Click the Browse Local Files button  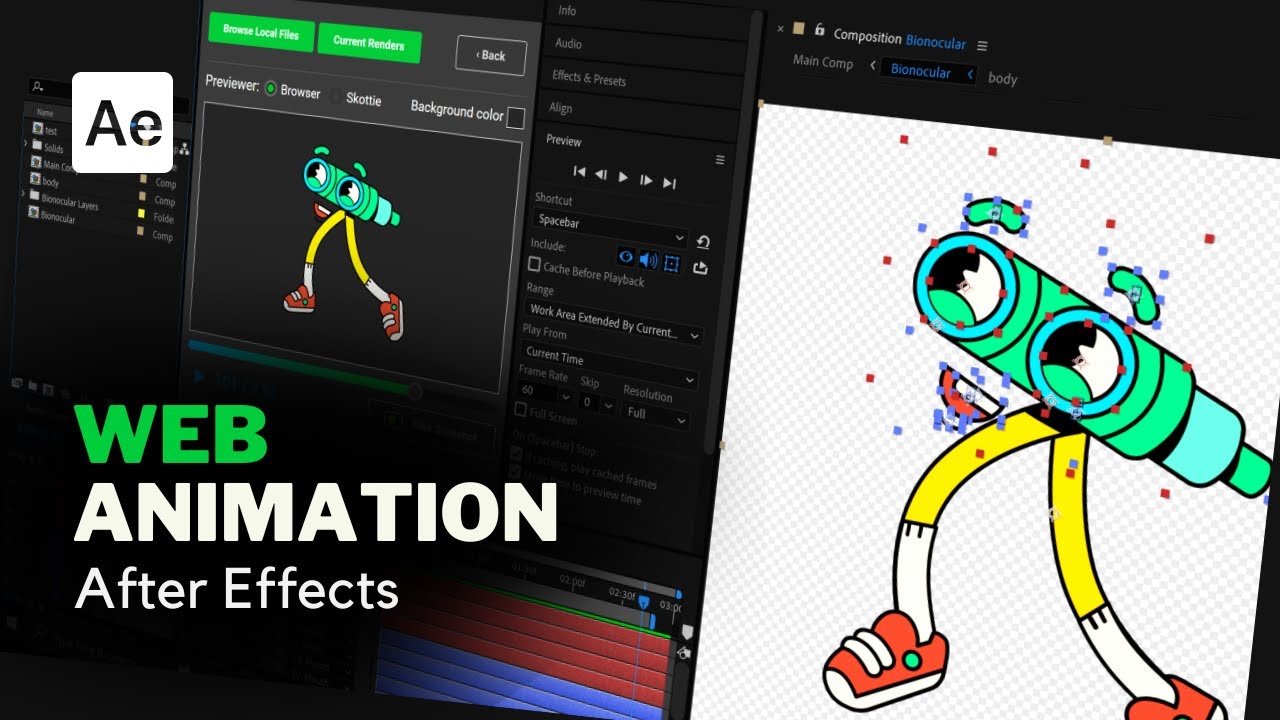pos(261,33)
